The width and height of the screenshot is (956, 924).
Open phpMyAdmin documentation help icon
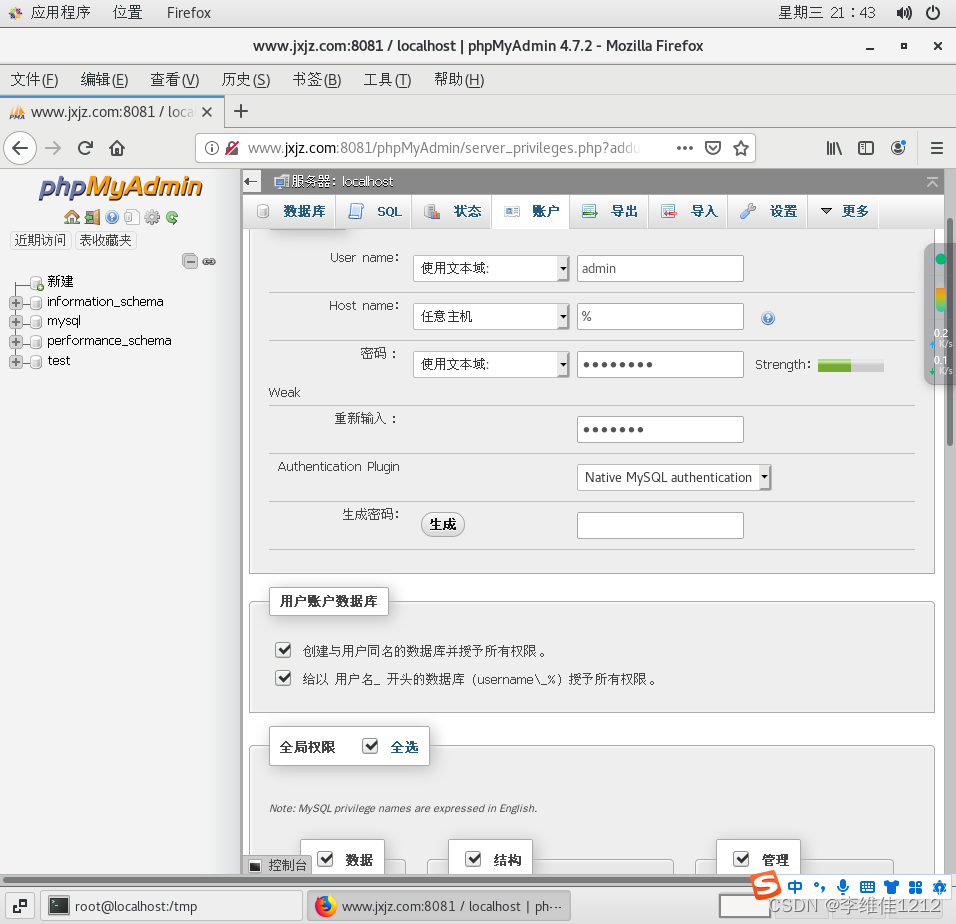112,217
